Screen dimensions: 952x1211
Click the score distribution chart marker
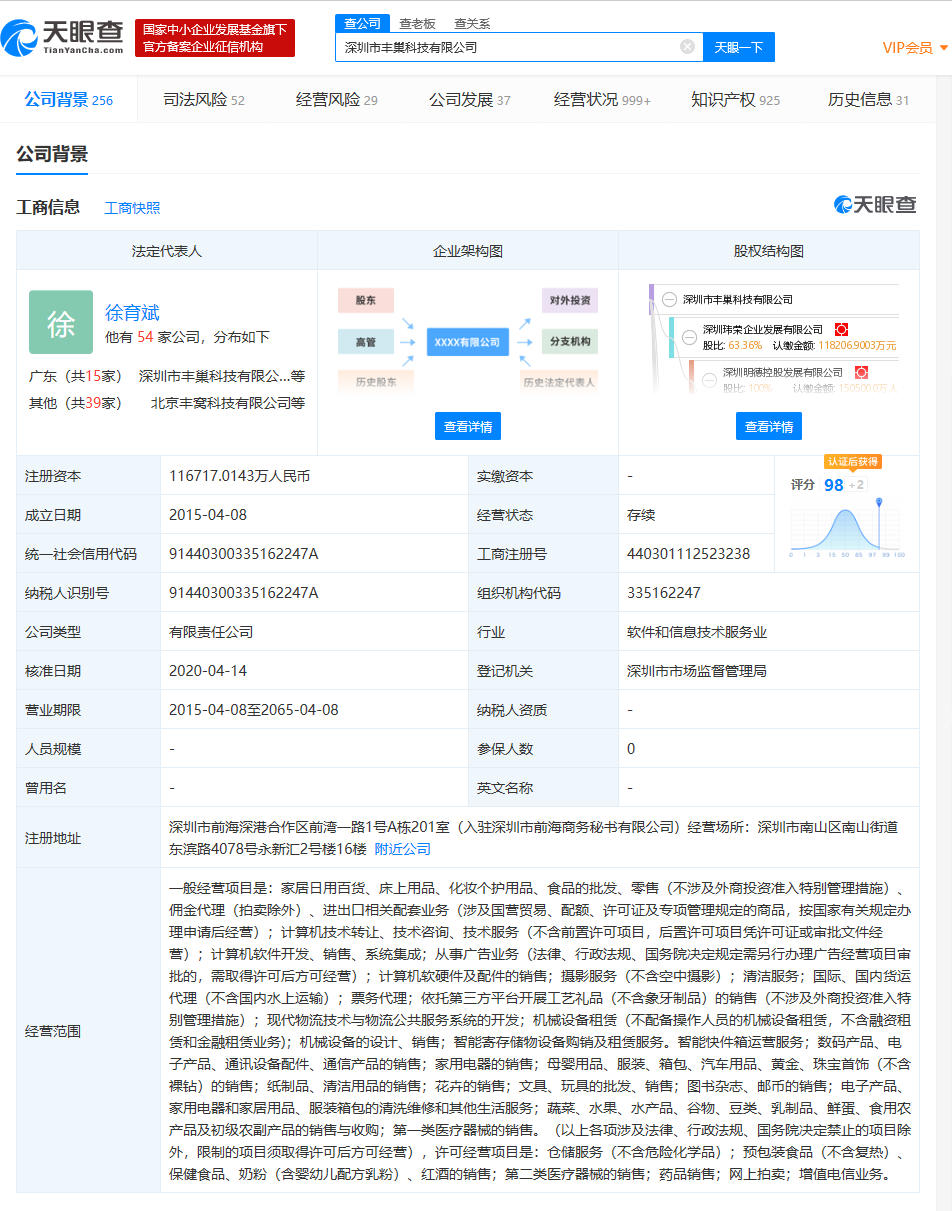879,499
